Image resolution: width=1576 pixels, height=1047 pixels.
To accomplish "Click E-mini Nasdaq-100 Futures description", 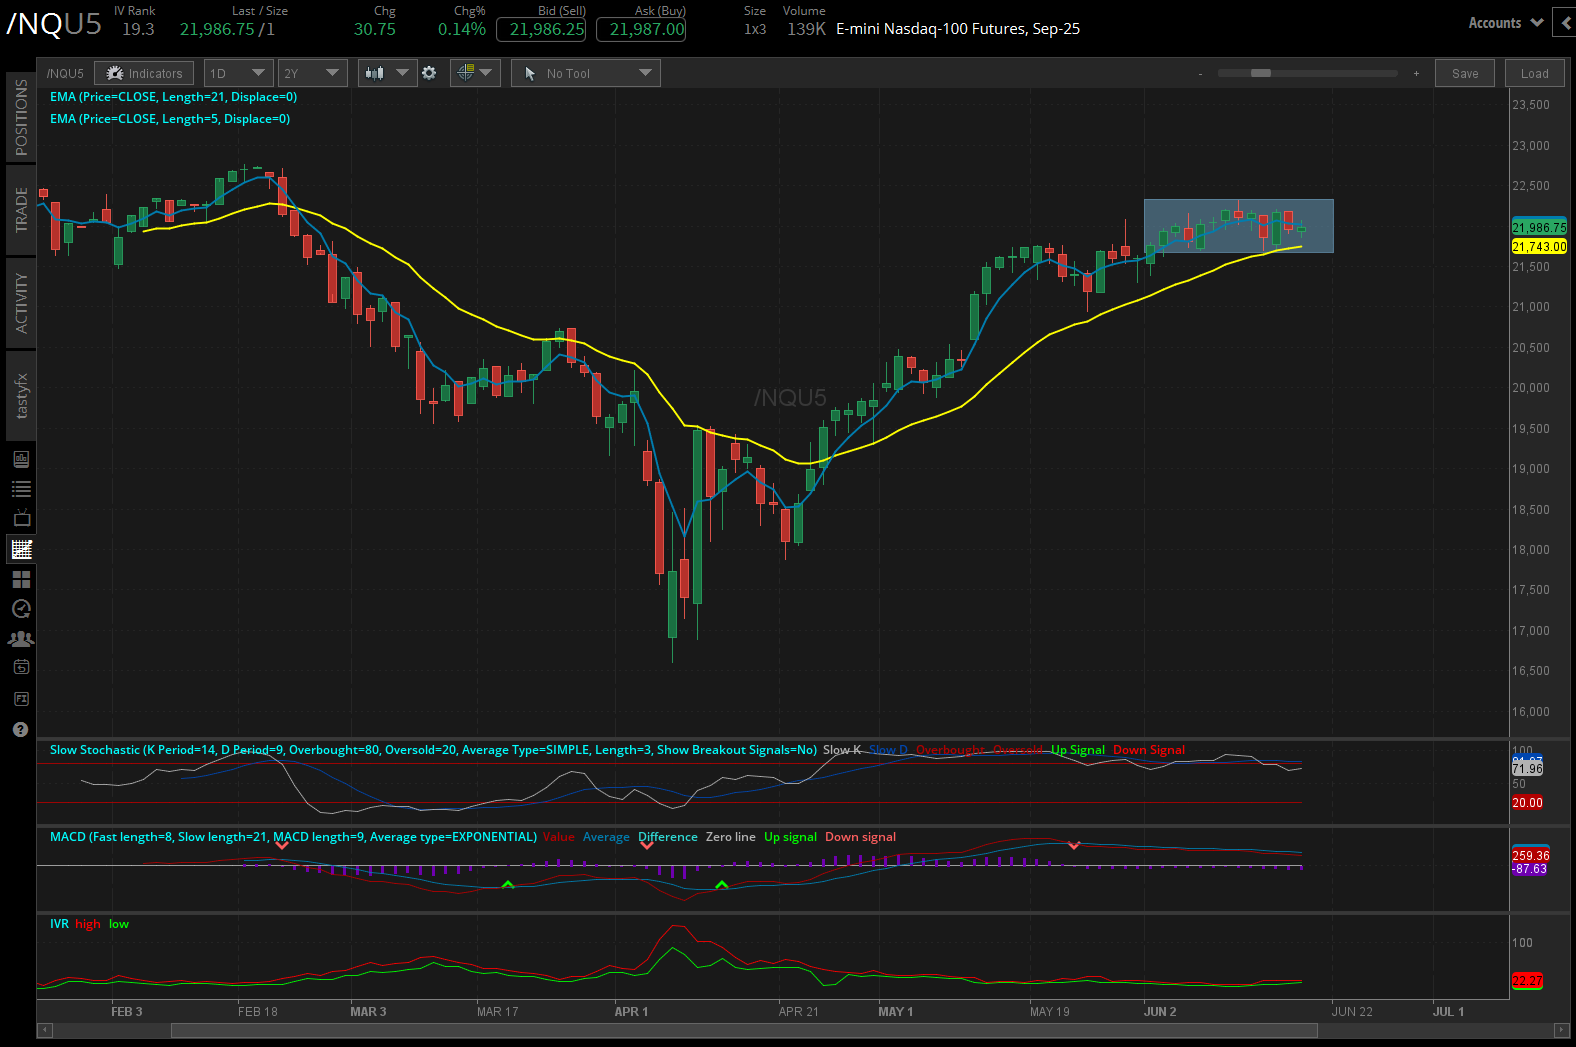I will [x=958, y=29].
